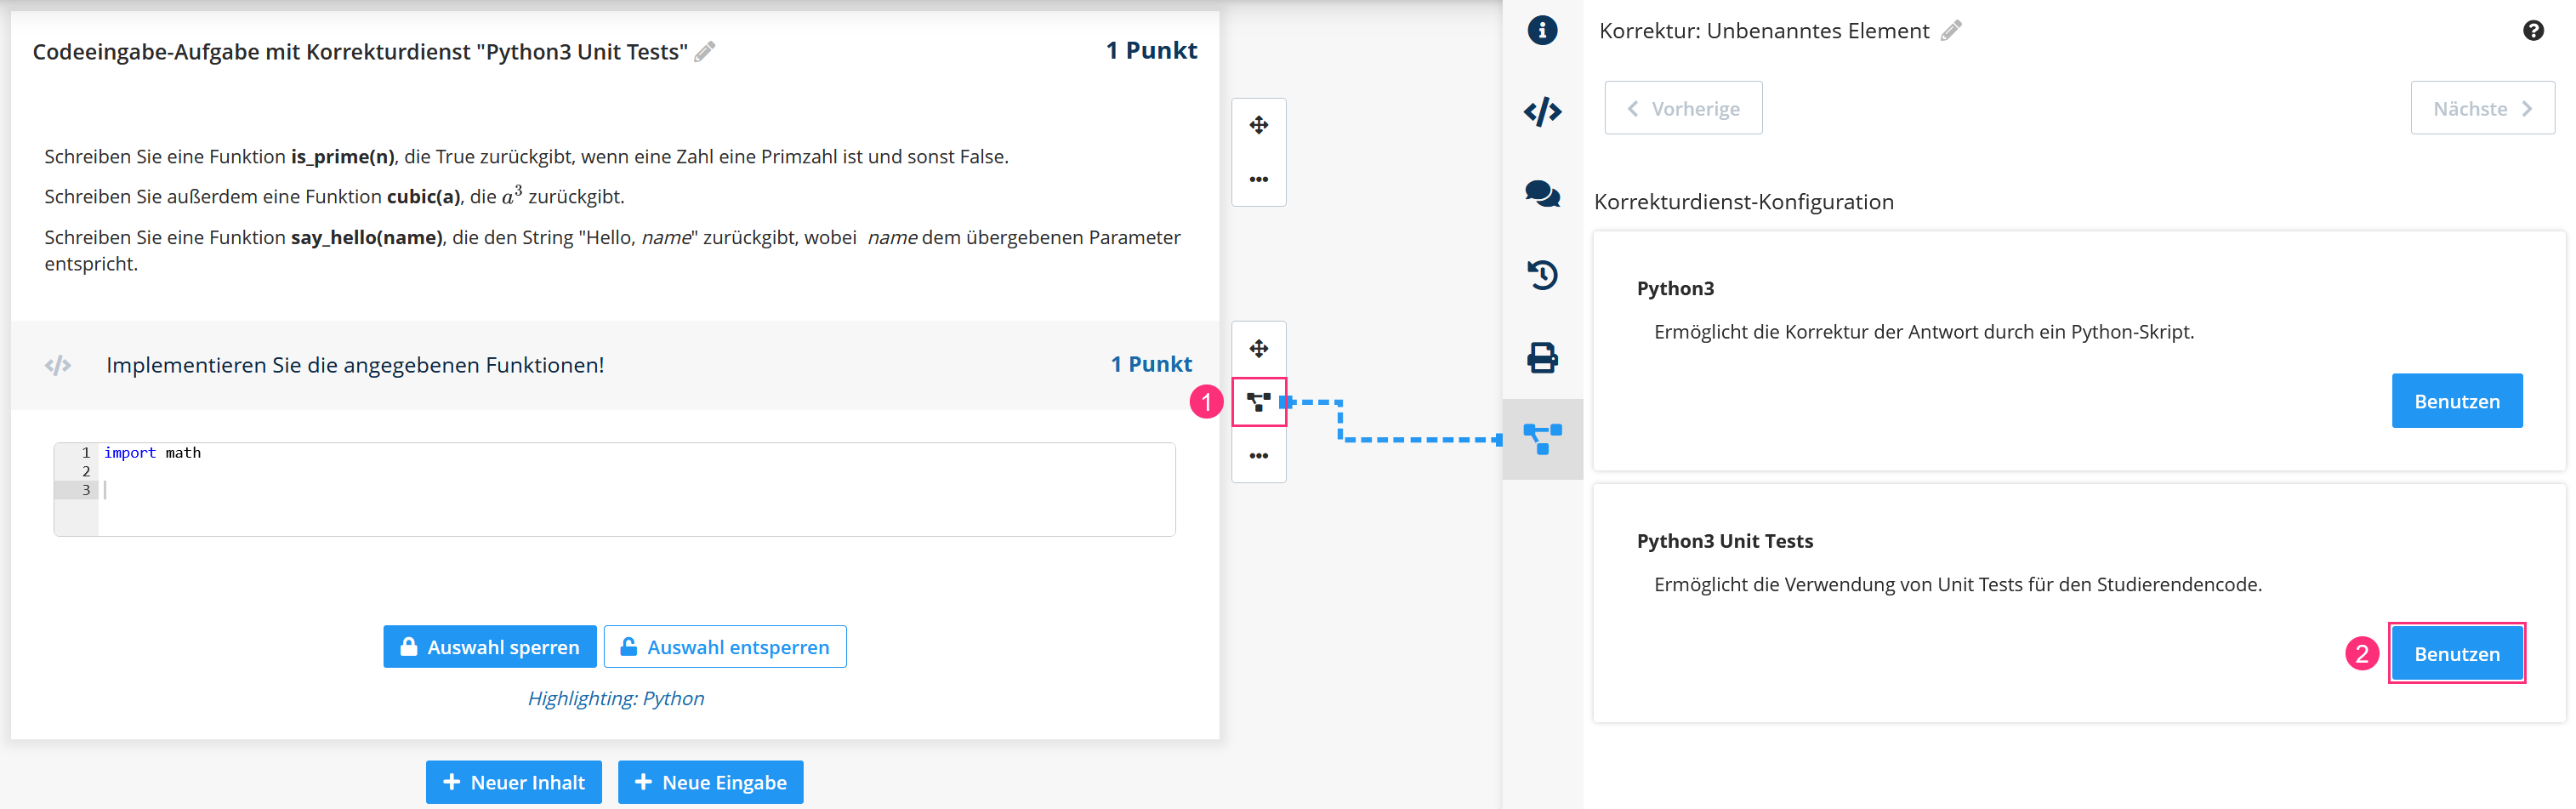Select the correction service sidebar icon
Screen dimensions: 2576x809
click(x=1542, y=439)
